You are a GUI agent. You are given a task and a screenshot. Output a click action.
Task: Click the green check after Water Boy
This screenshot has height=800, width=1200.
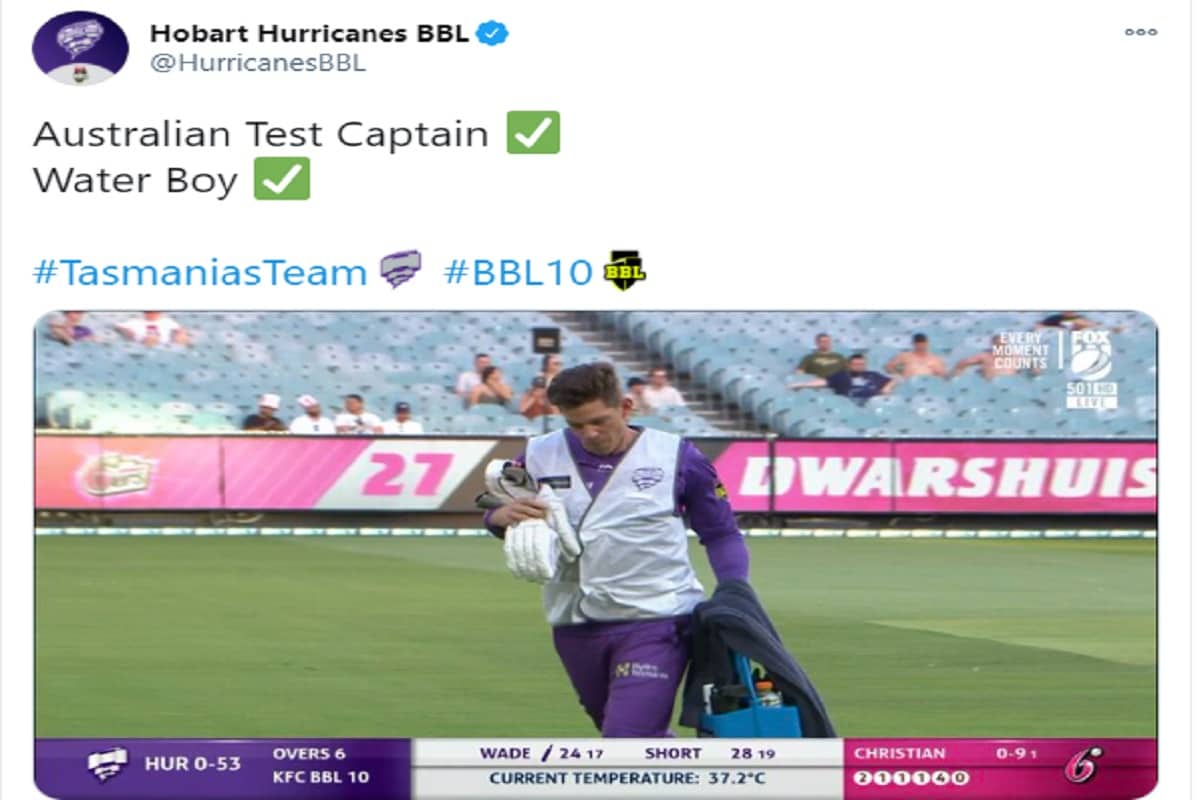pyautogui.click(x=282, y=179)
